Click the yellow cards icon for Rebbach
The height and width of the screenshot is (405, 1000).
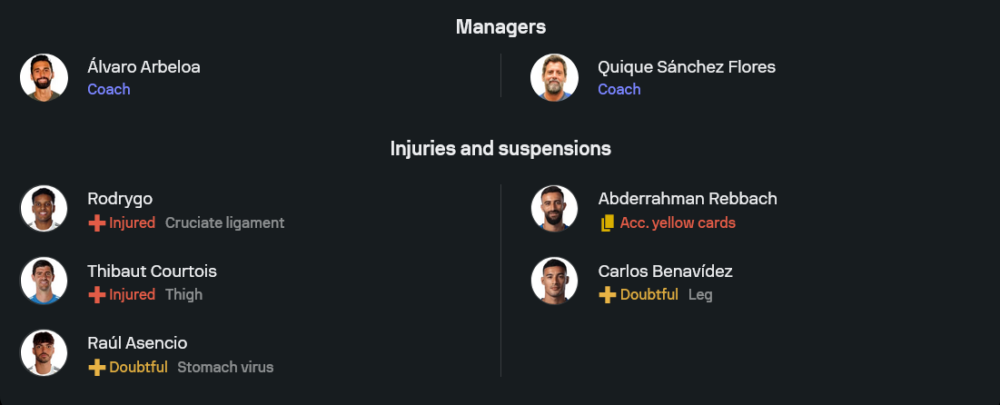(606, 223)
